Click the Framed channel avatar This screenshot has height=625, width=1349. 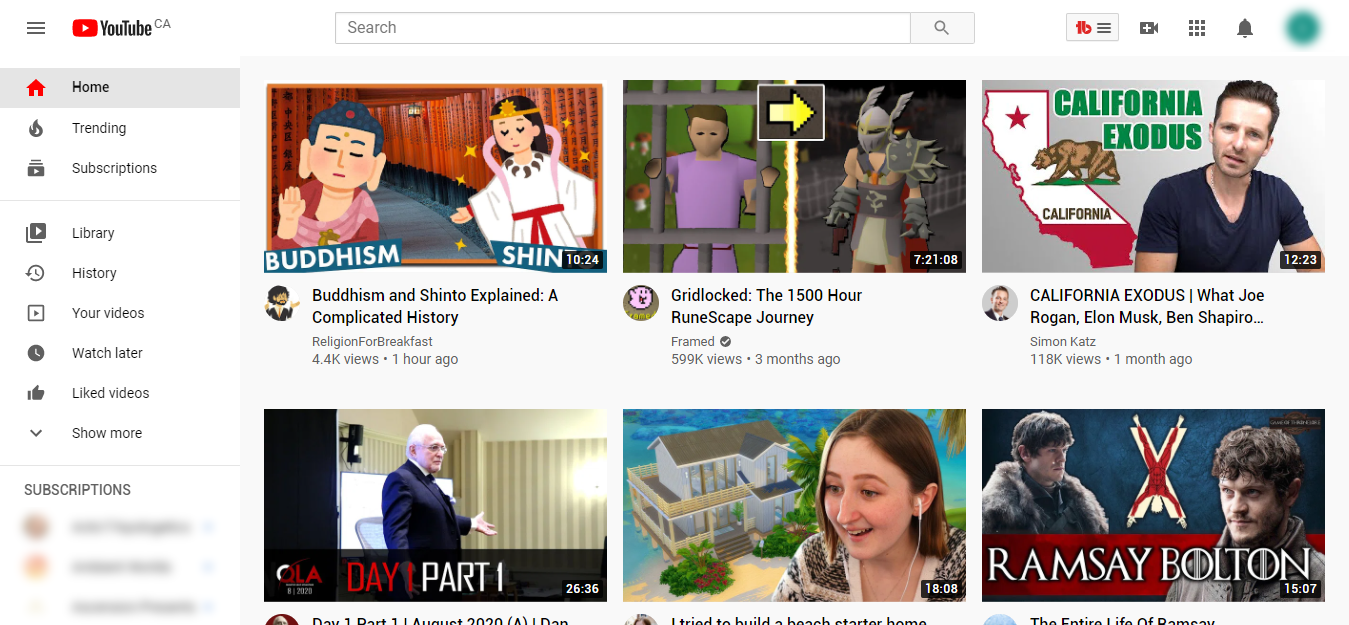[641, 303]
